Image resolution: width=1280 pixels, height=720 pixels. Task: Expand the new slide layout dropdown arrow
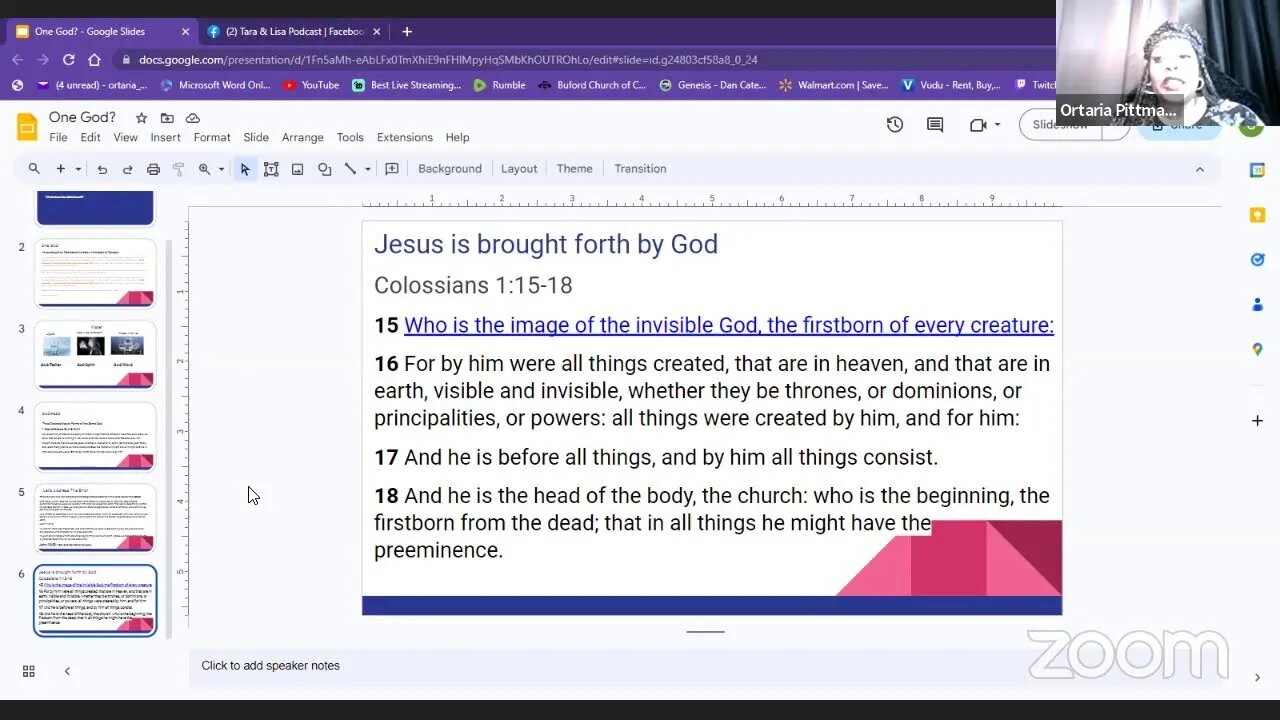point(77,169)
